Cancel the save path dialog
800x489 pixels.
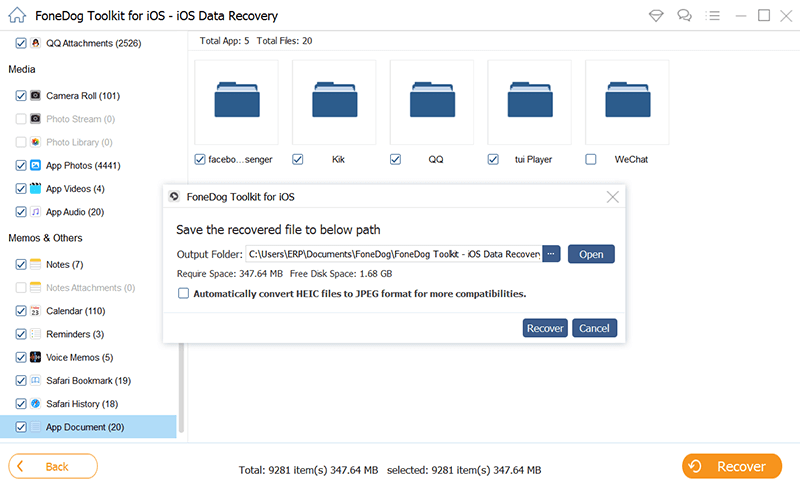click(x=594, y=328)
